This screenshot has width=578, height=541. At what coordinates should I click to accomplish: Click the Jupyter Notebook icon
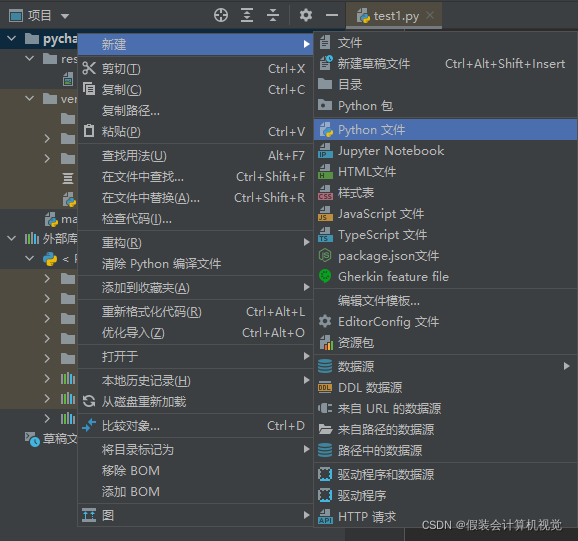[325, 151]
